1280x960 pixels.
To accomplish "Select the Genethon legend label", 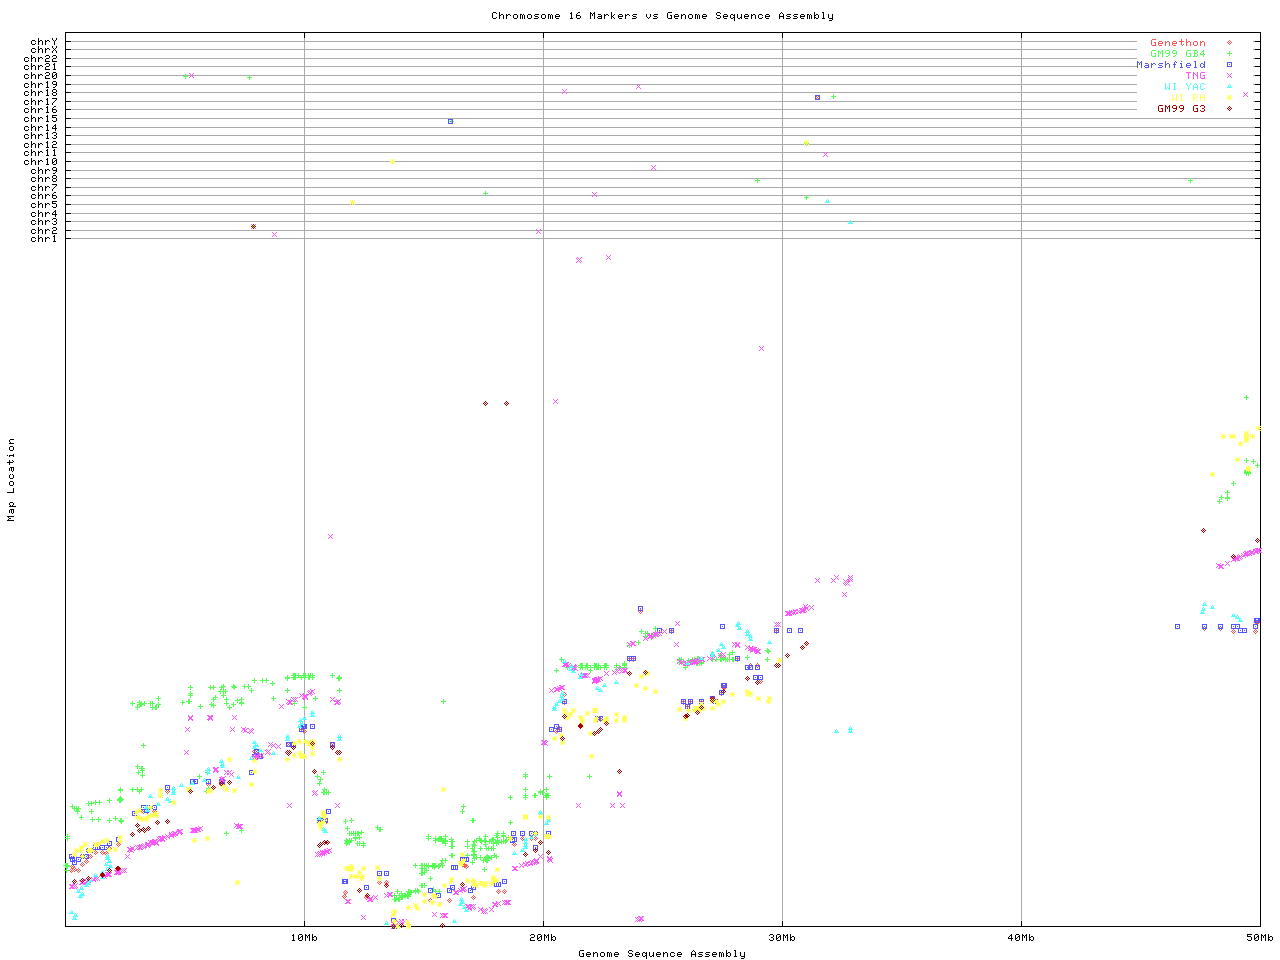I will point(1177,43).
